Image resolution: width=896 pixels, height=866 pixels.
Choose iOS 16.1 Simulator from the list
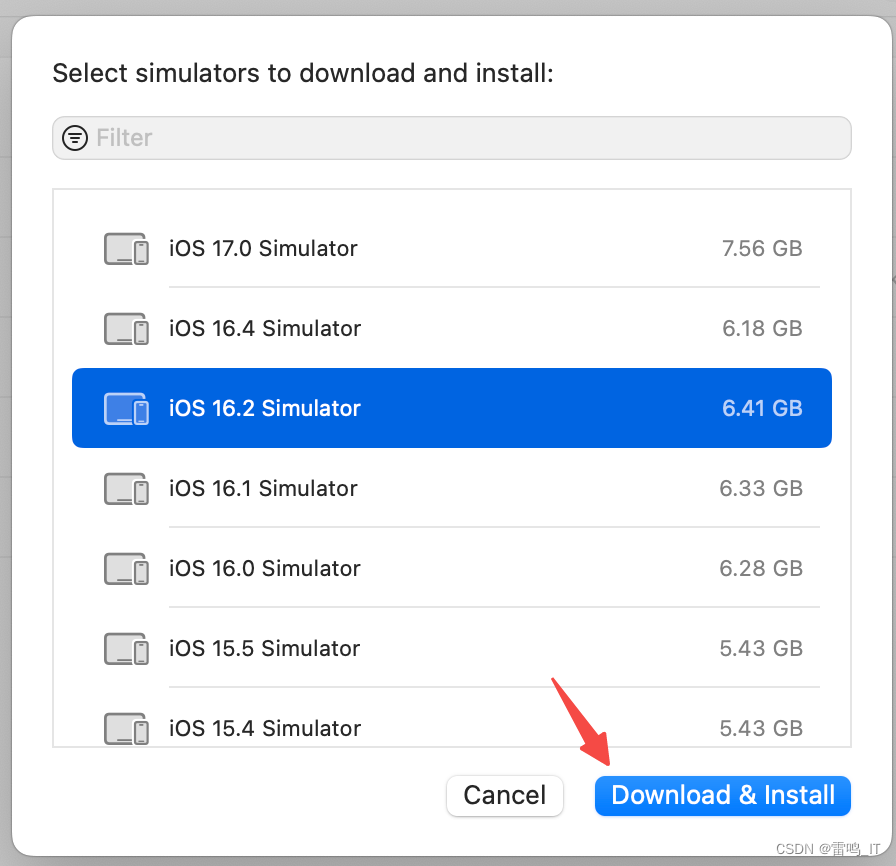coord(263,489)
